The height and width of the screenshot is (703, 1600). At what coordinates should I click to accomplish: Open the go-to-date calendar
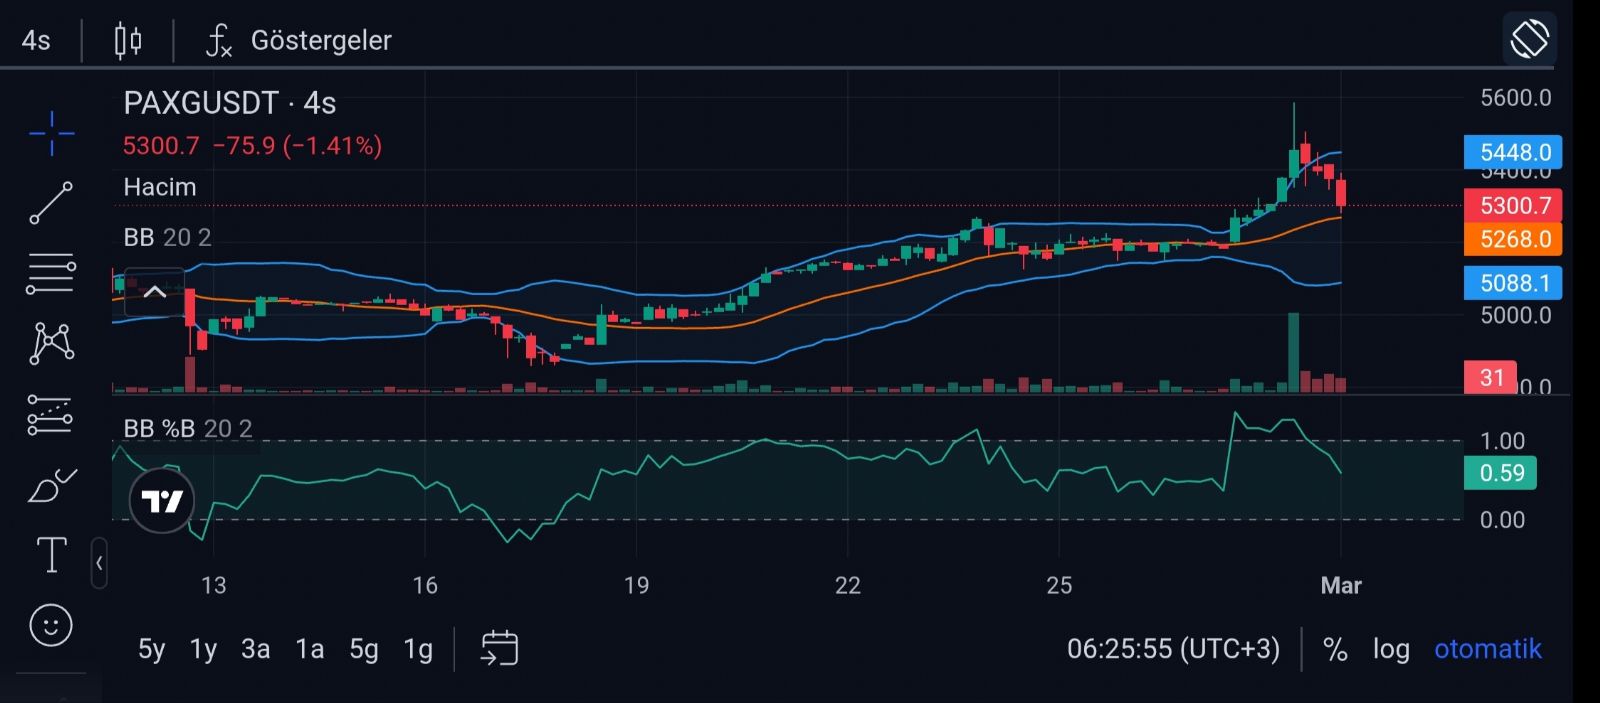[499, 648]
